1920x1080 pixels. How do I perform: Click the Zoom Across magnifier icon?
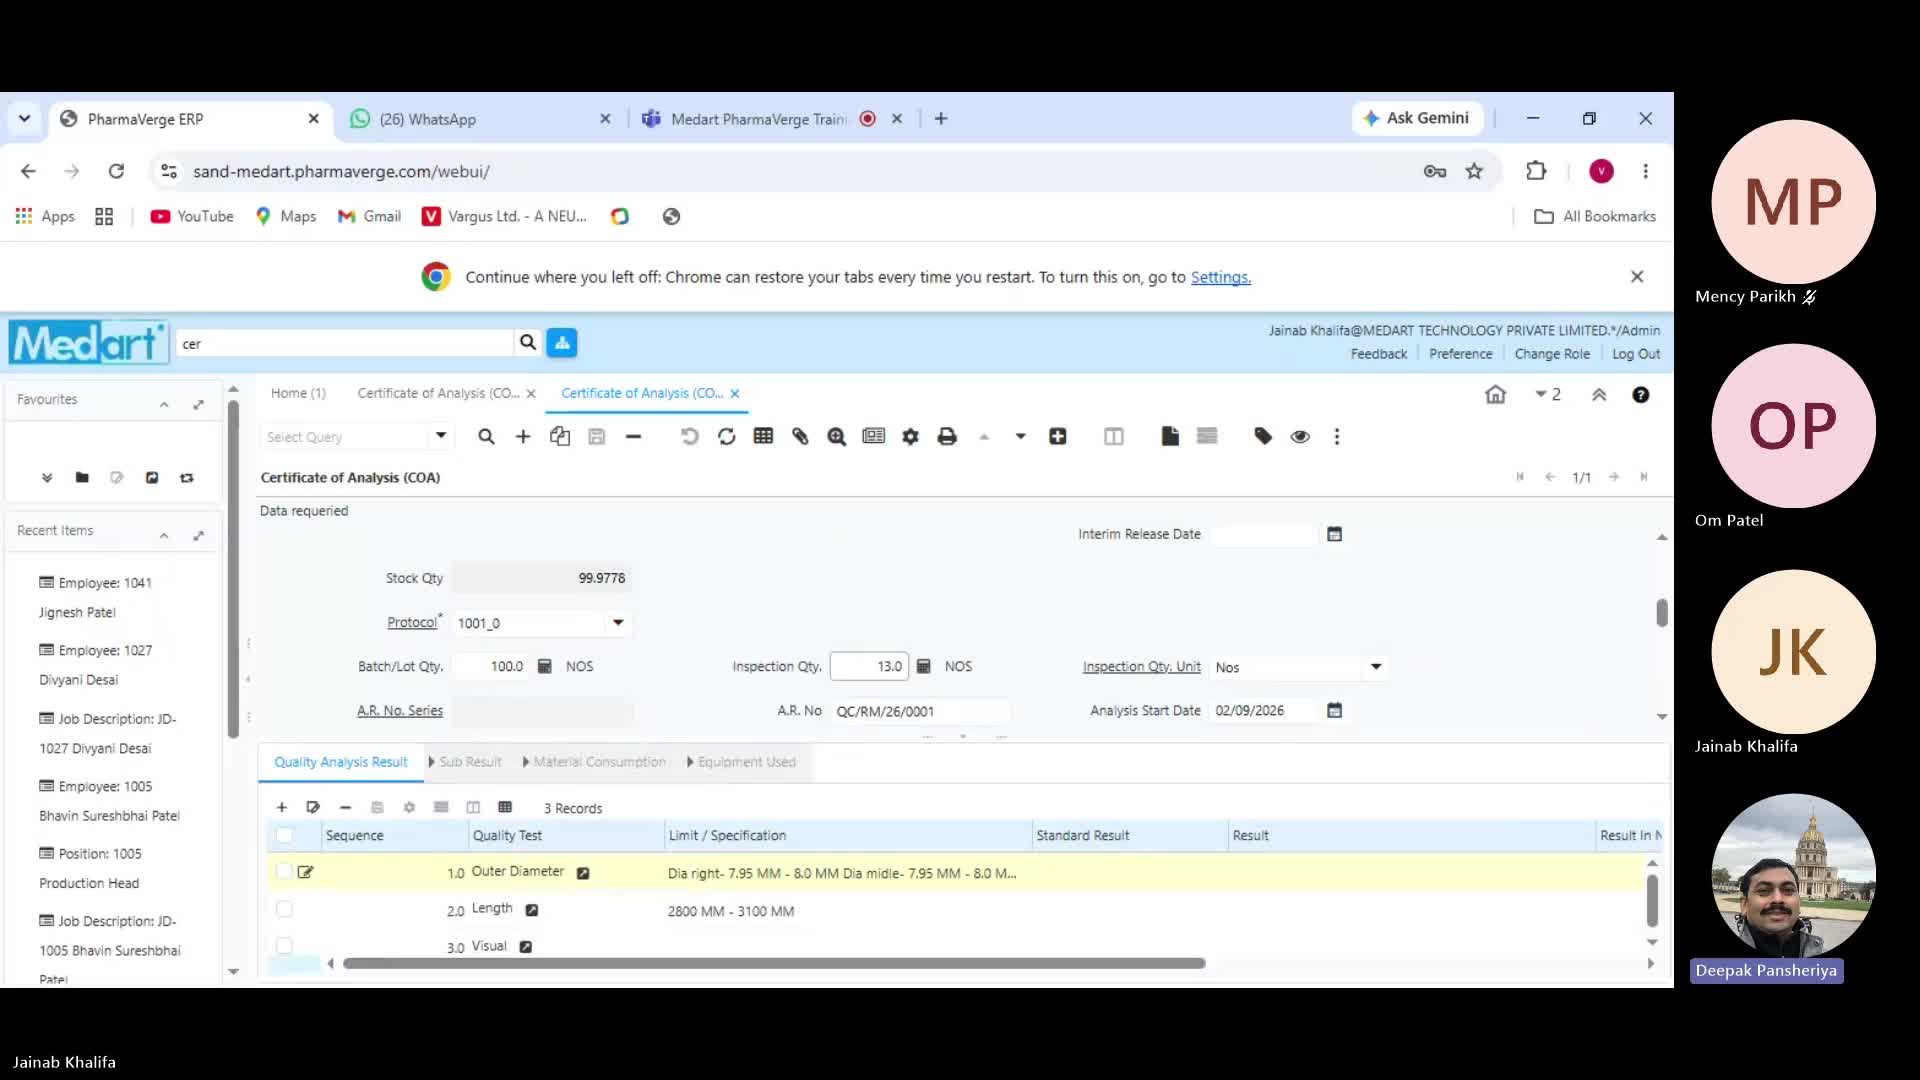pyautogui.click(x=837, y=437)
